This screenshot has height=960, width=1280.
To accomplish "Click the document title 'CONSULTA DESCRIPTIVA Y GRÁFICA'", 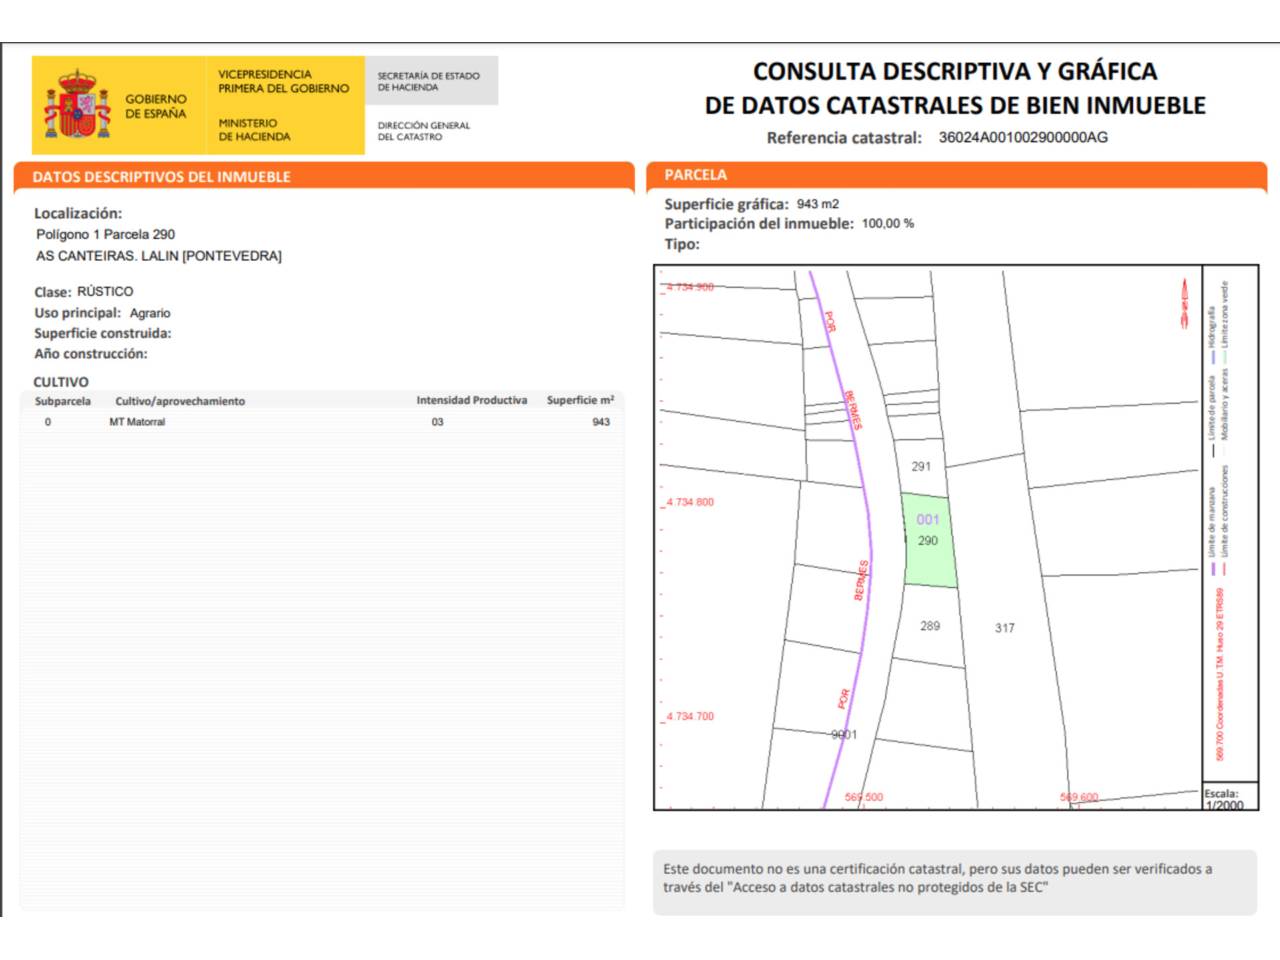I will tap(955, 71).
